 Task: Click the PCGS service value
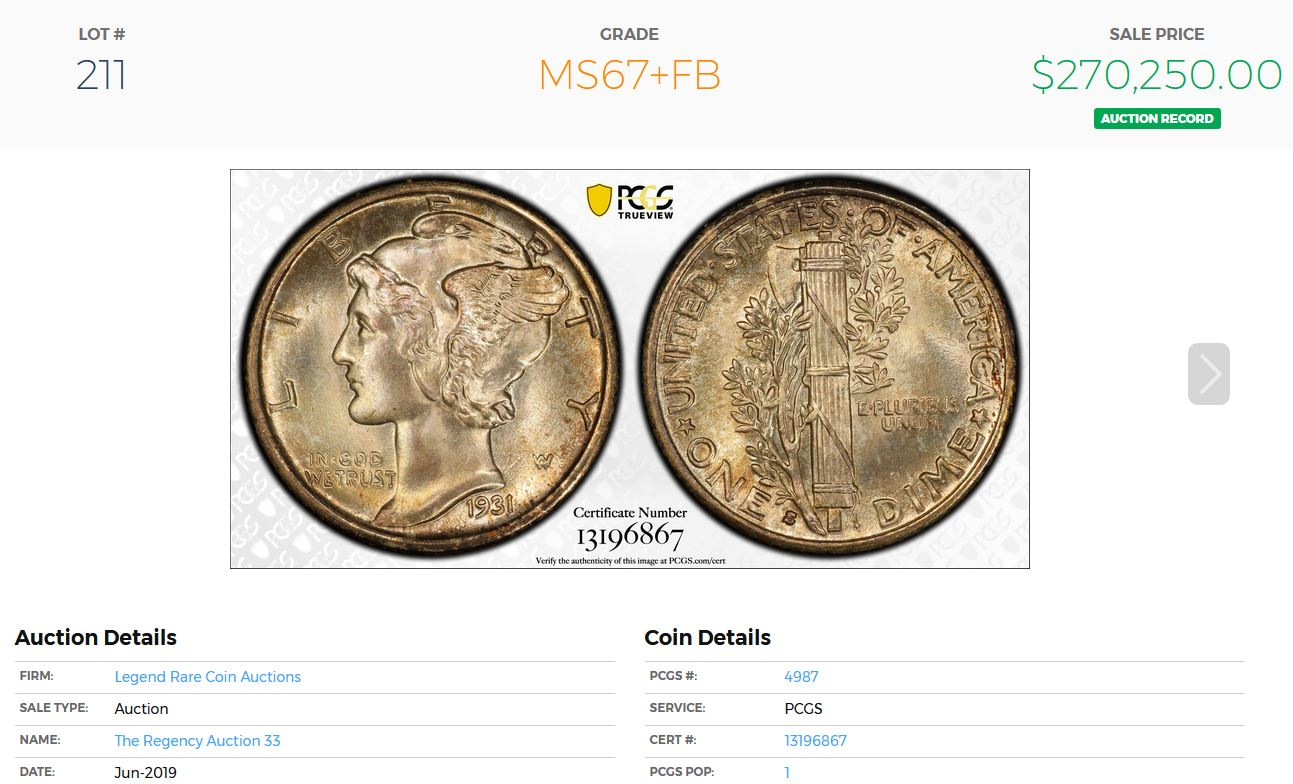click(803, 709)
